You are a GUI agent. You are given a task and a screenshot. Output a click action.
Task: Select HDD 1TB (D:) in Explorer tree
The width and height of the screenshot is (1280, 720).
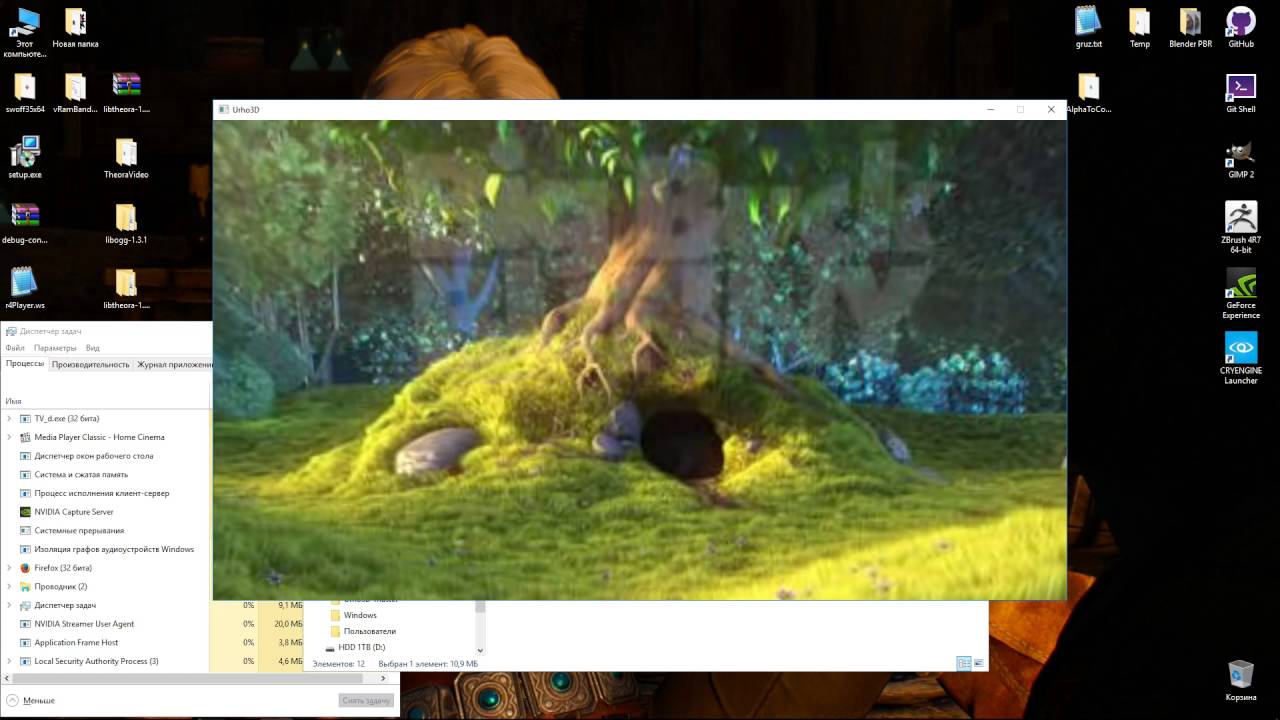(361, 647)
